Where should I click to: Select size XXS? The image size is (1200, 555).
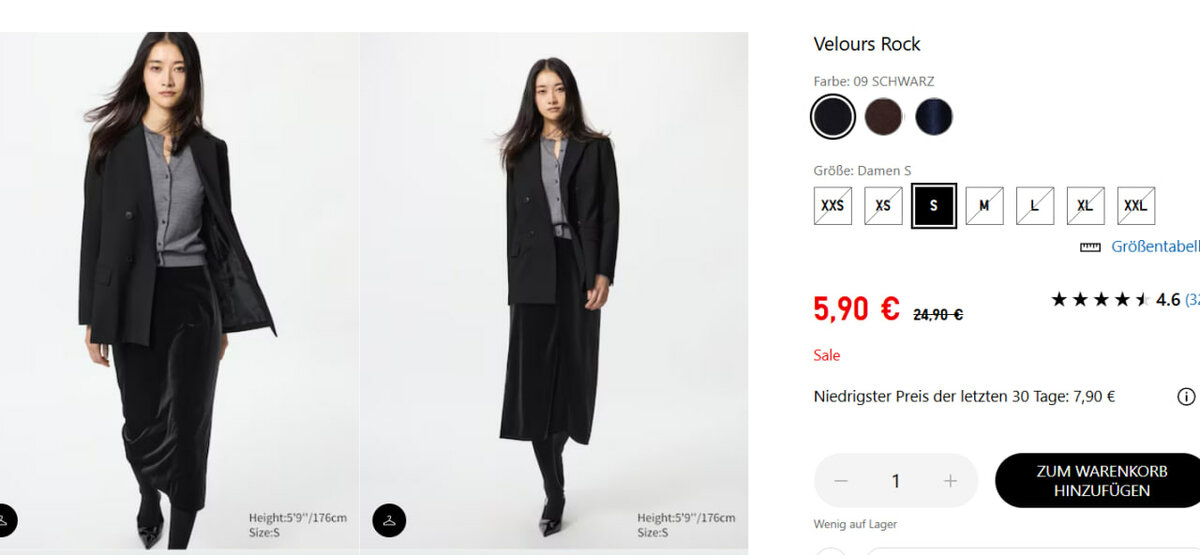pyautogui.click(x=833, y=206)
